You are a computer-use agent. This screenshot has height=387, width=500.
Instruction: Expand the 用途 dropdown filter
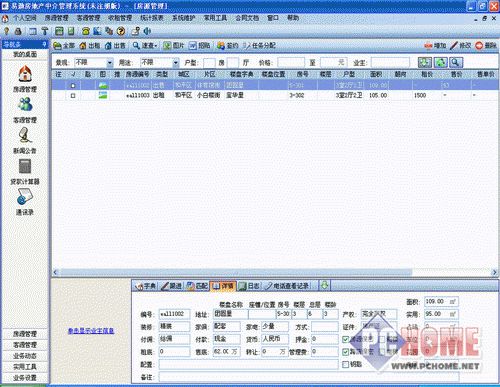(175, 62)
